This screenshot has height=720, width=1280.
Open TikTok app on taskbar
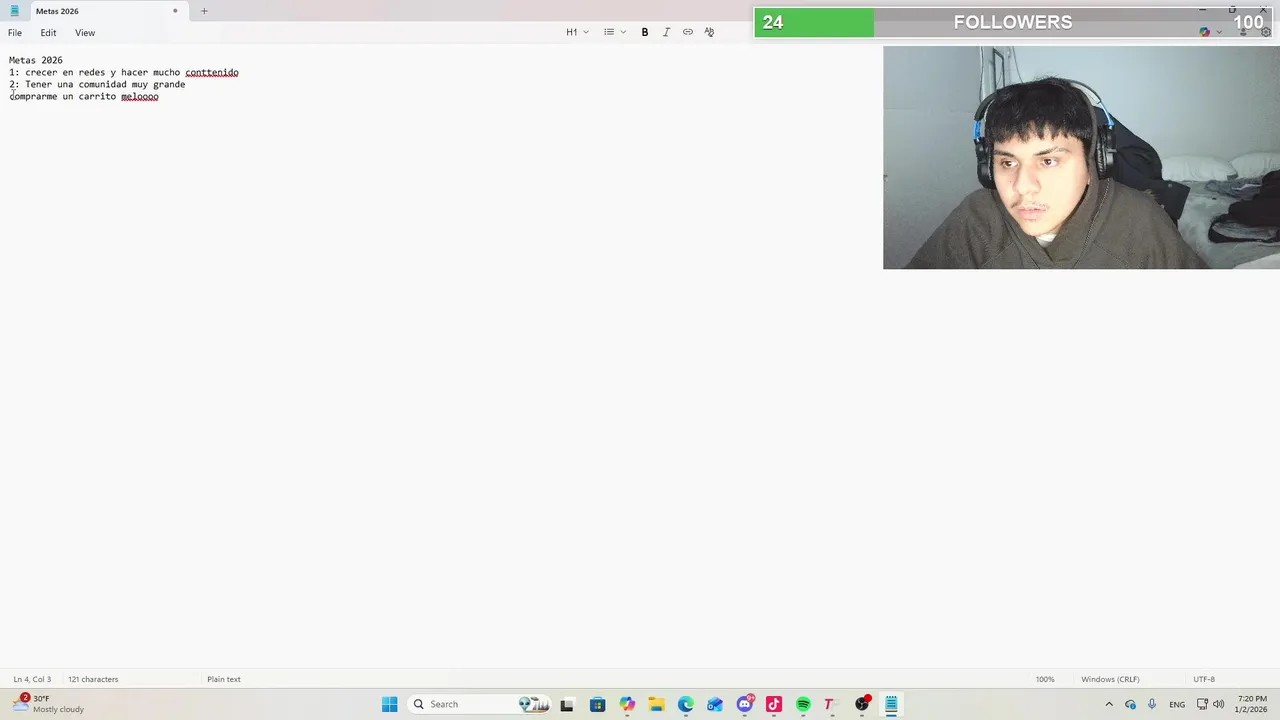[x=774, y=704]
